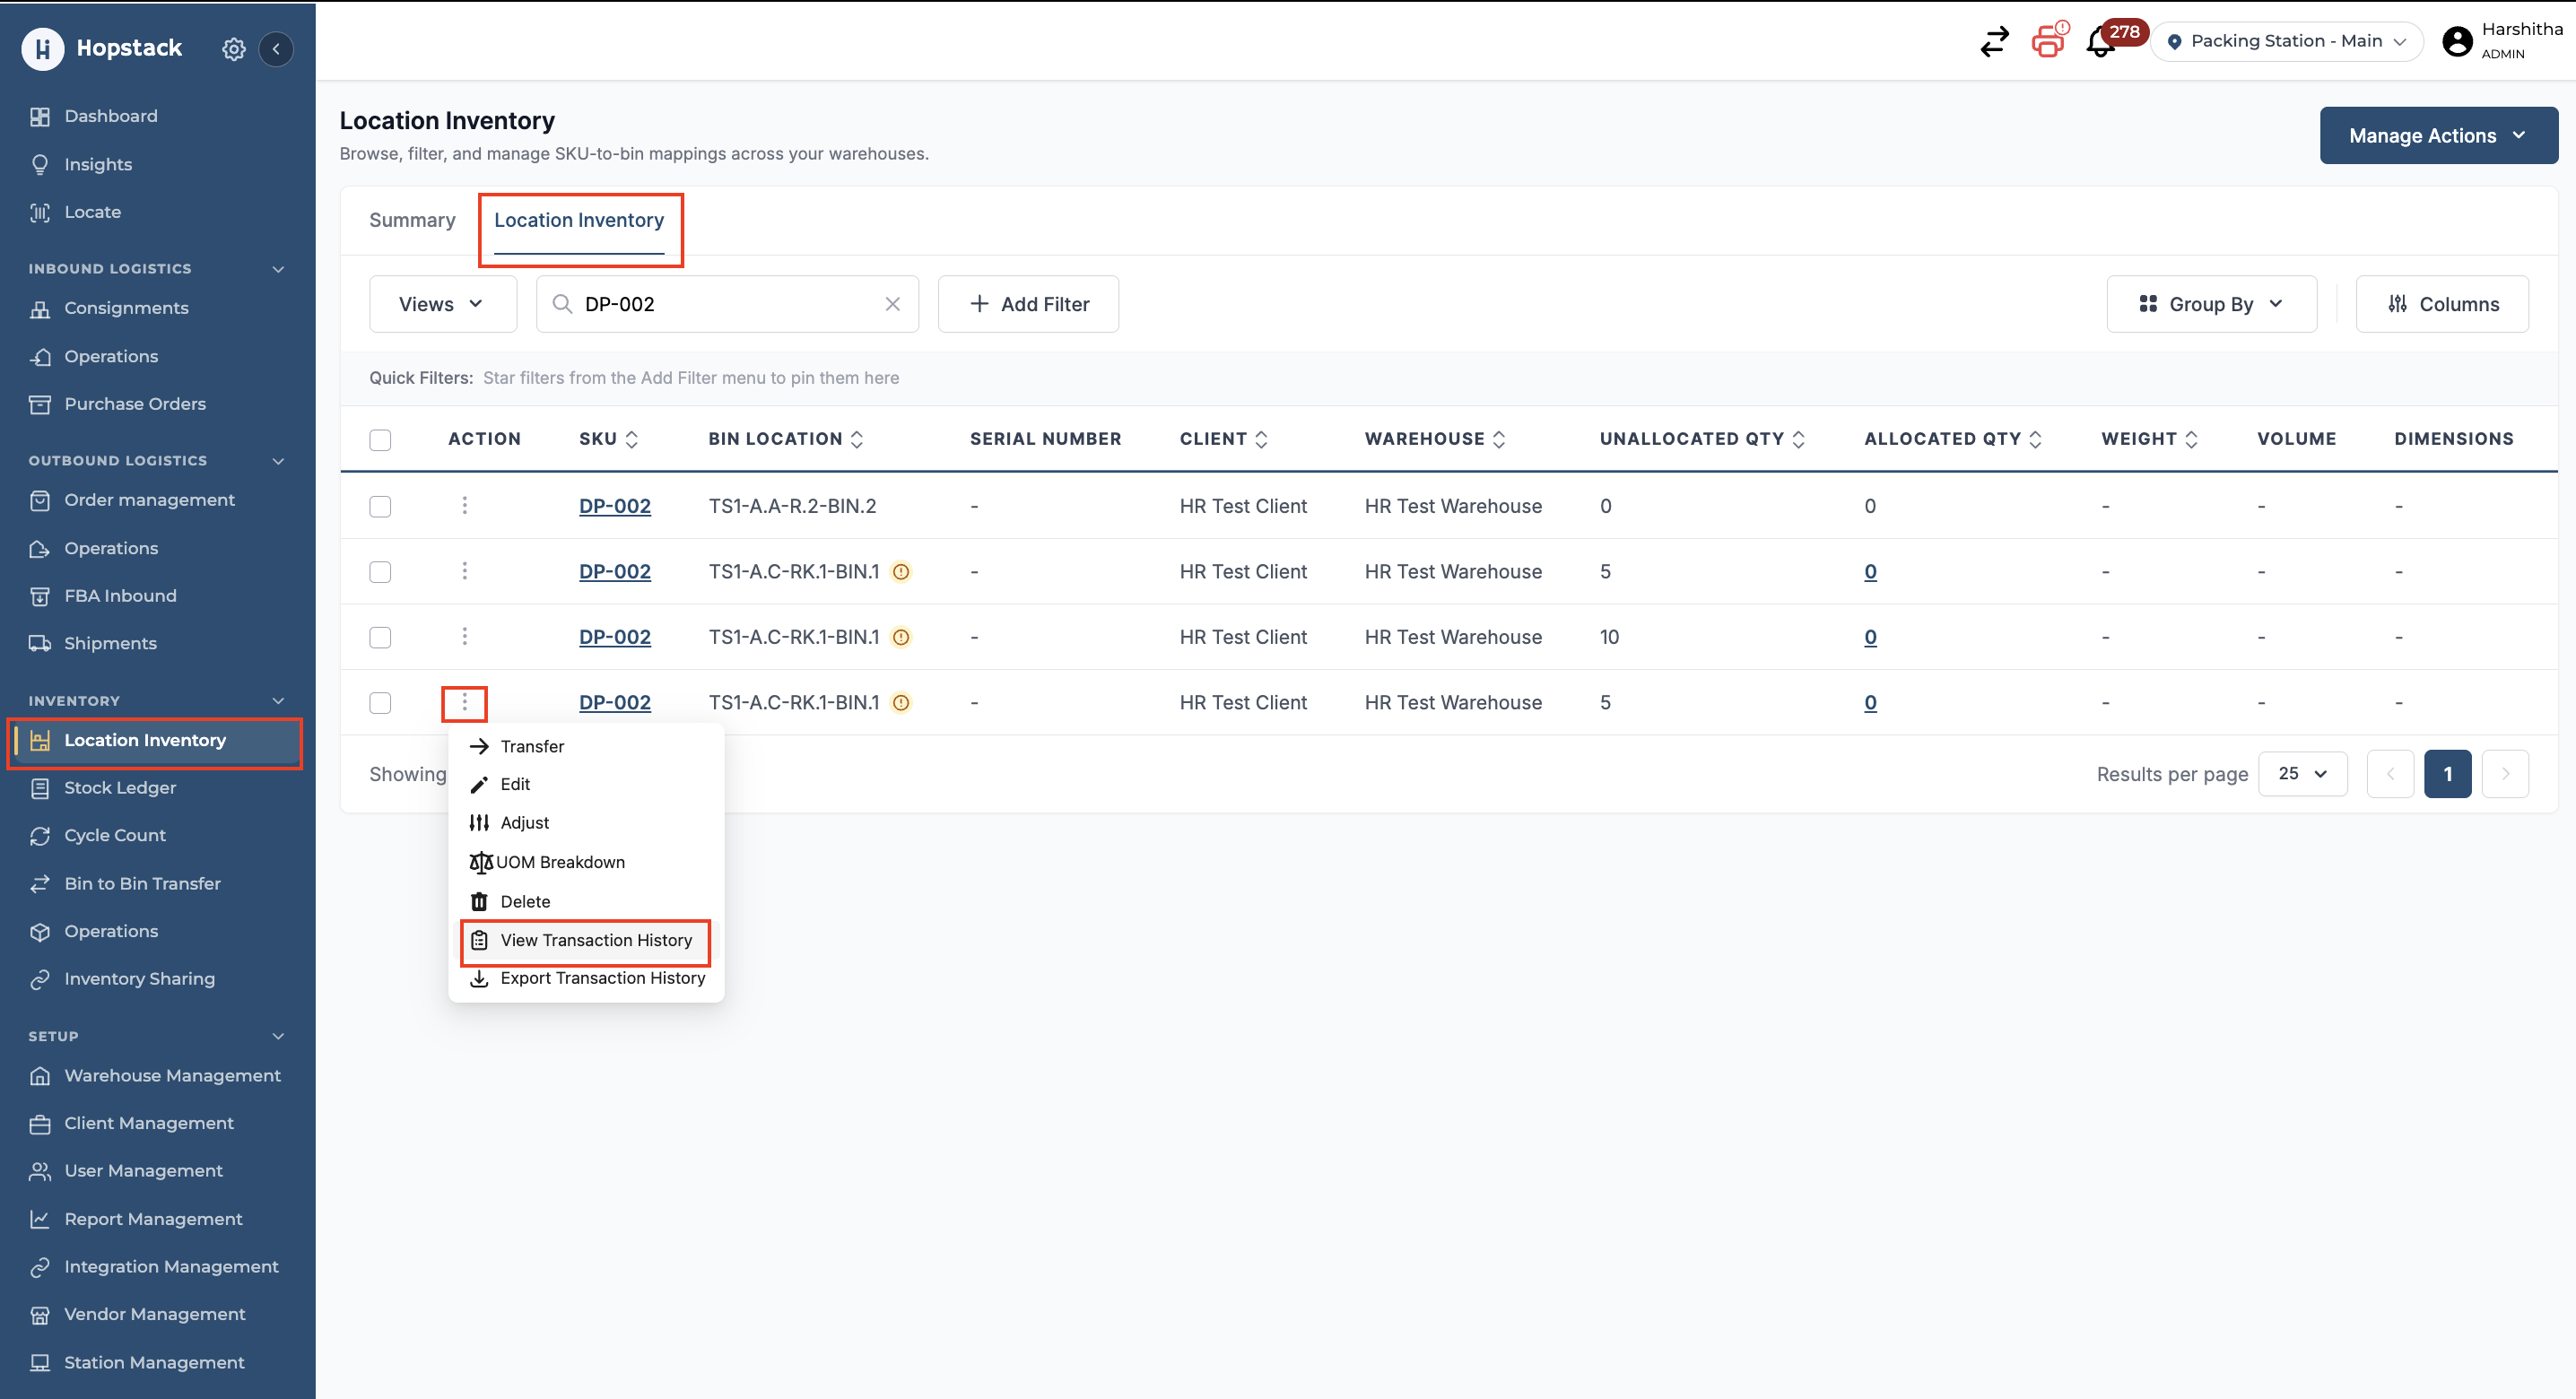Go to next page arrow

2504,773
